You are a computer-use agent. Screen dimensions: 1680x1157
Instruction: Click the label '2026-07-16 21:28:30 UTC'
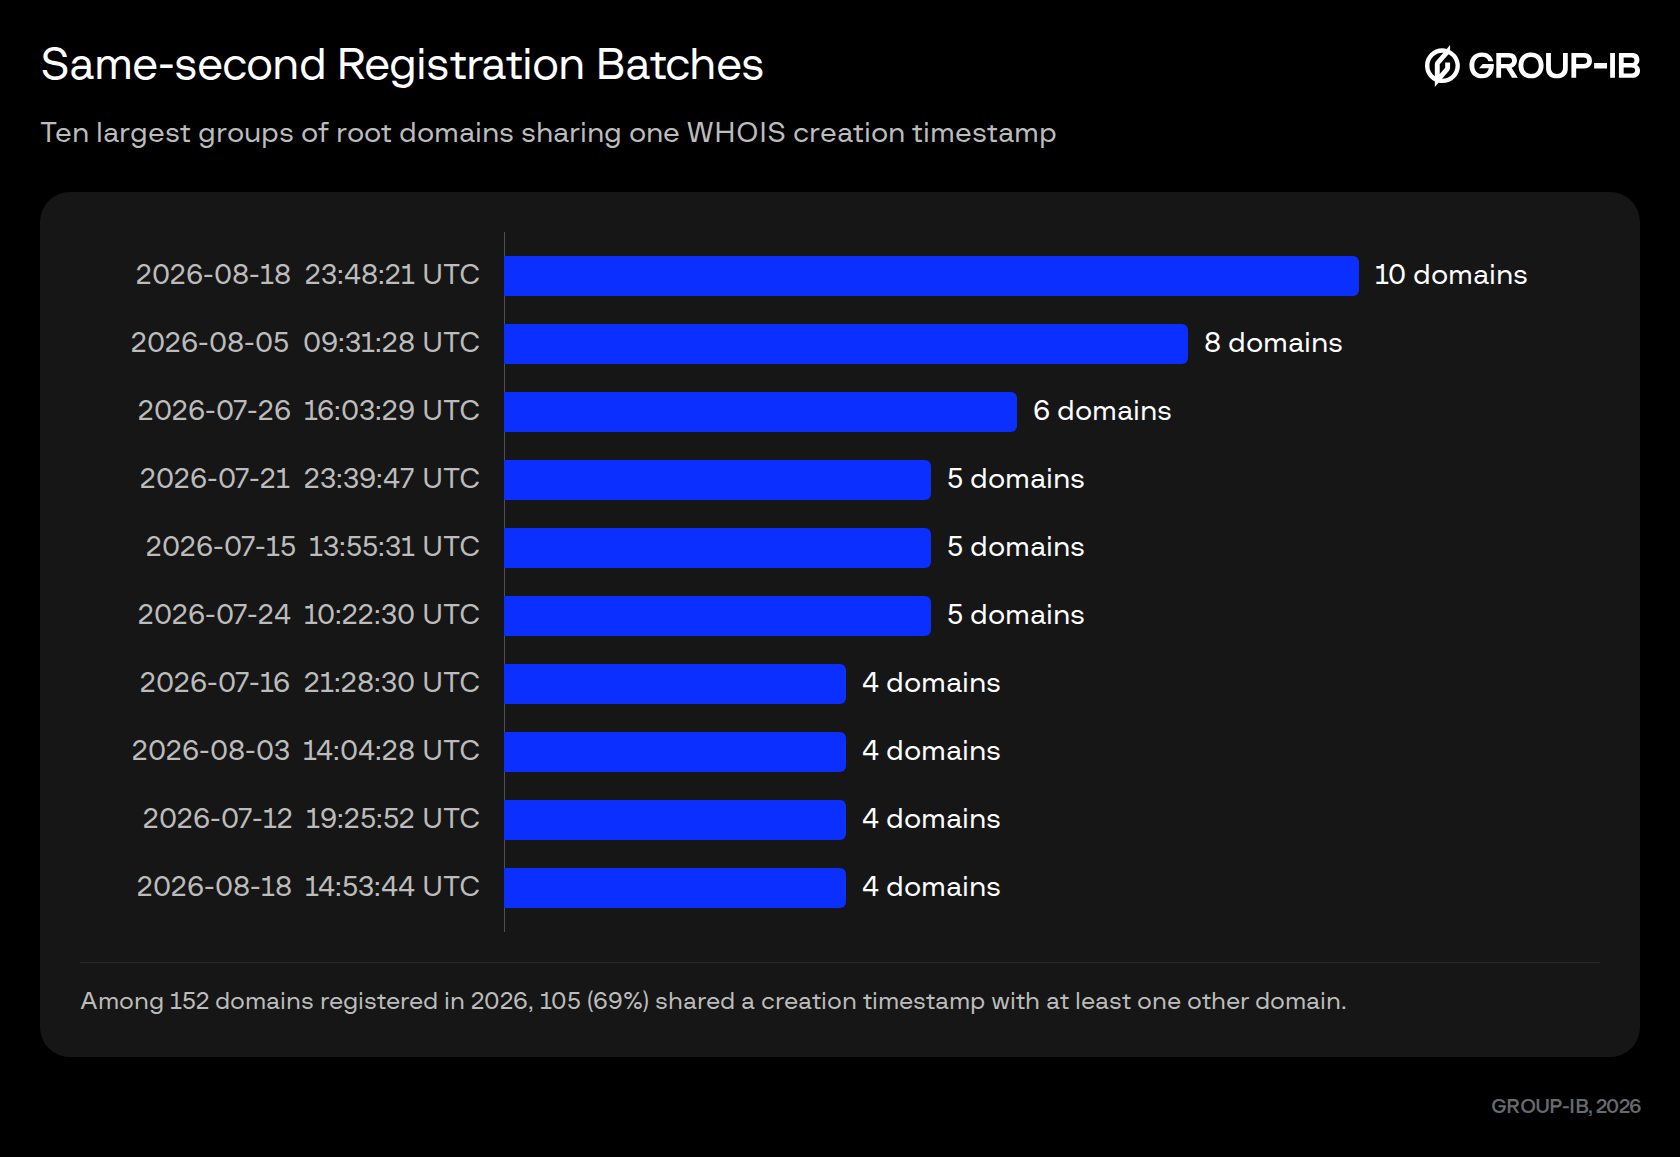310,683
